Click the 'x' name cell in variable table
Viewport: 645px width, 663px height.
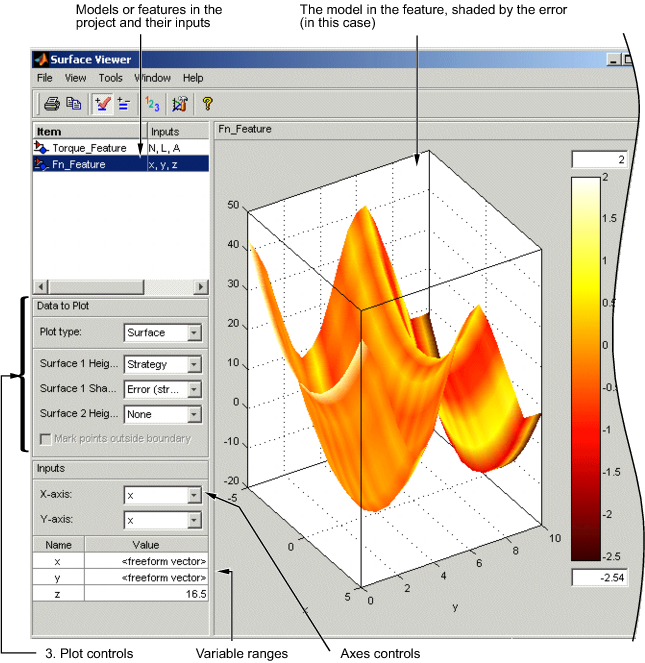pyautogui.click(x=58, y=561)
